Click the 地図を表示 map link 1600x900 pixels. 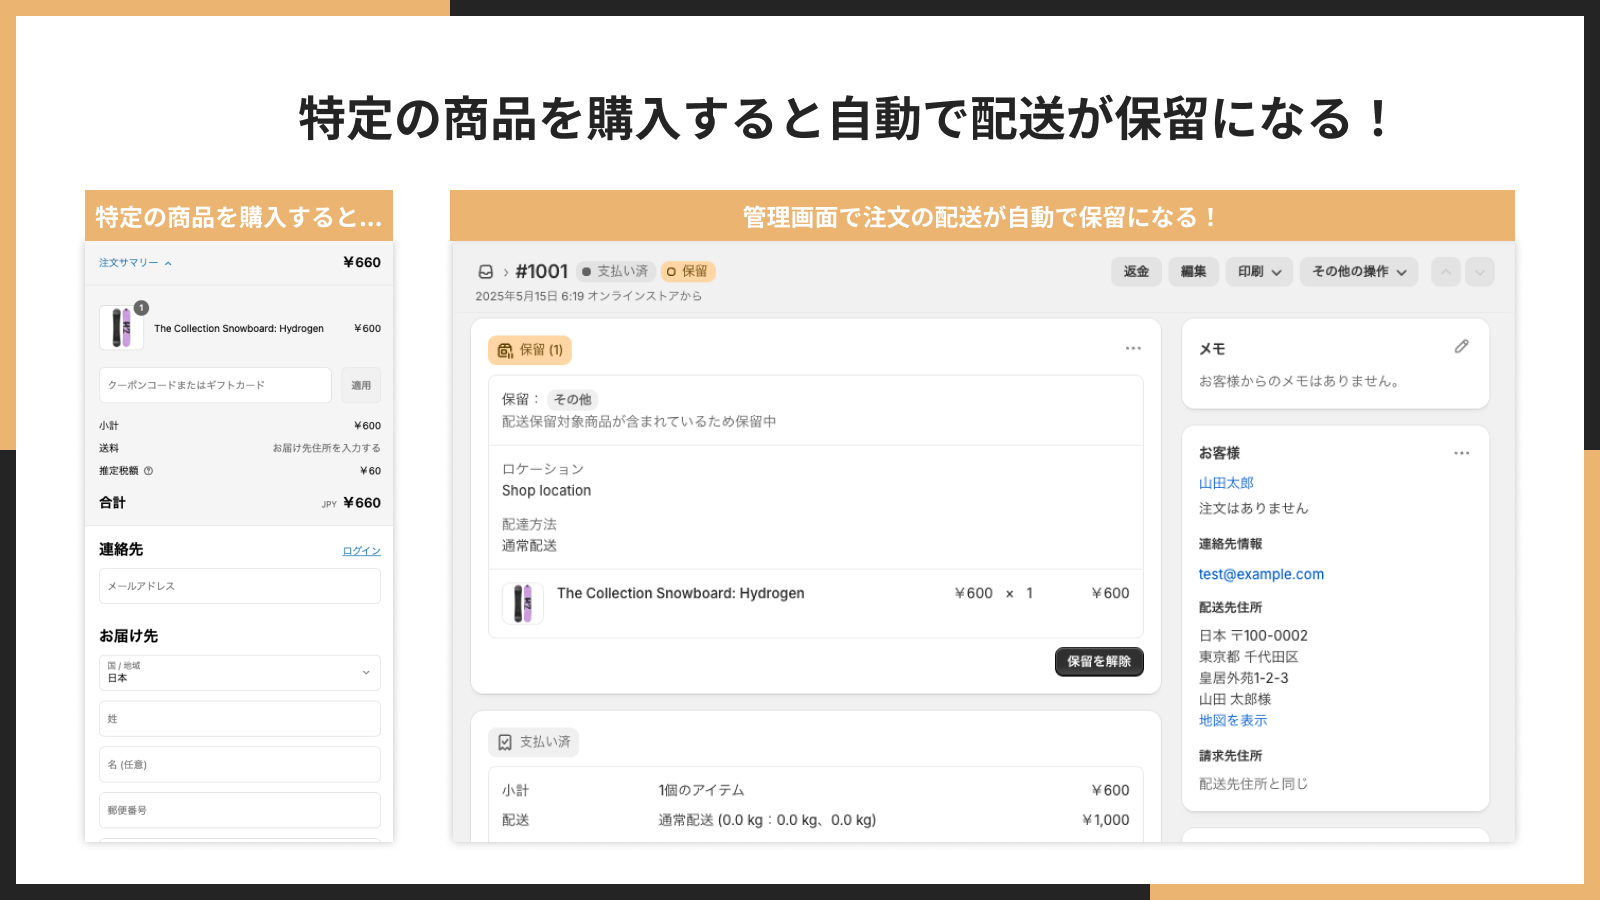tap(1233, 721)
